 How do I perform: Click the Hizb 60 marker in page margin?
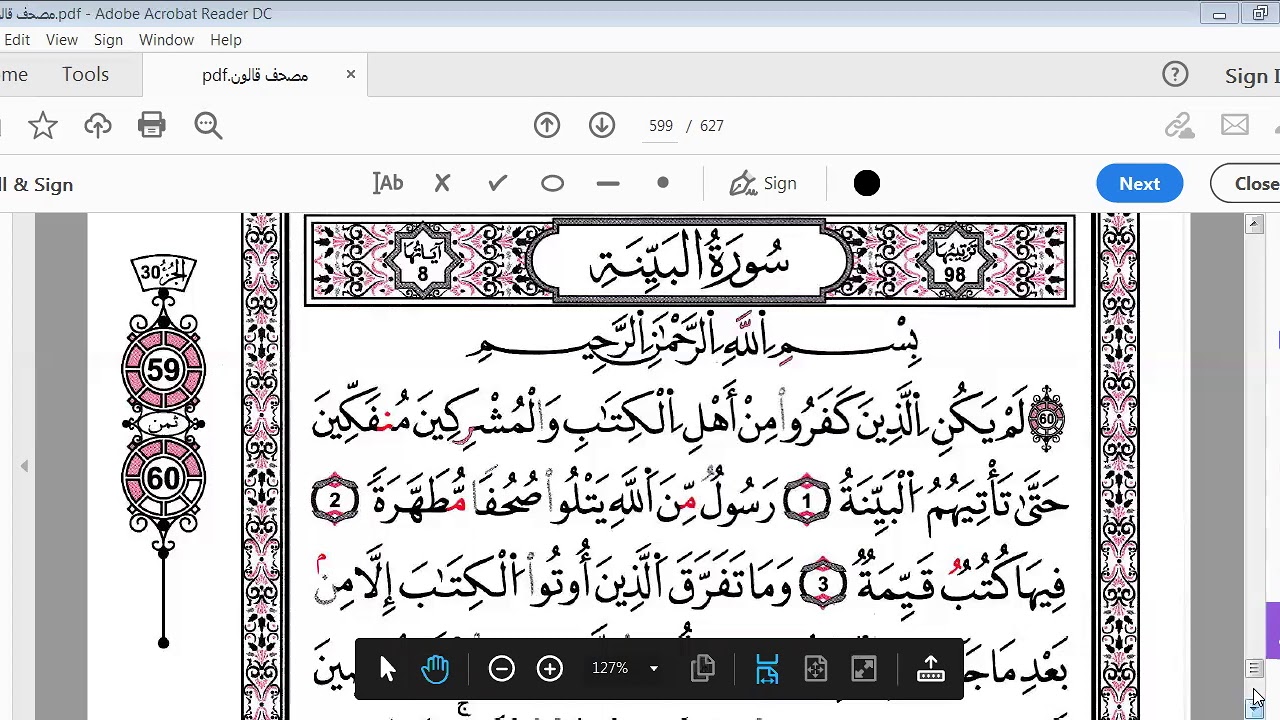pyautogui.click(x=163, y=478)
